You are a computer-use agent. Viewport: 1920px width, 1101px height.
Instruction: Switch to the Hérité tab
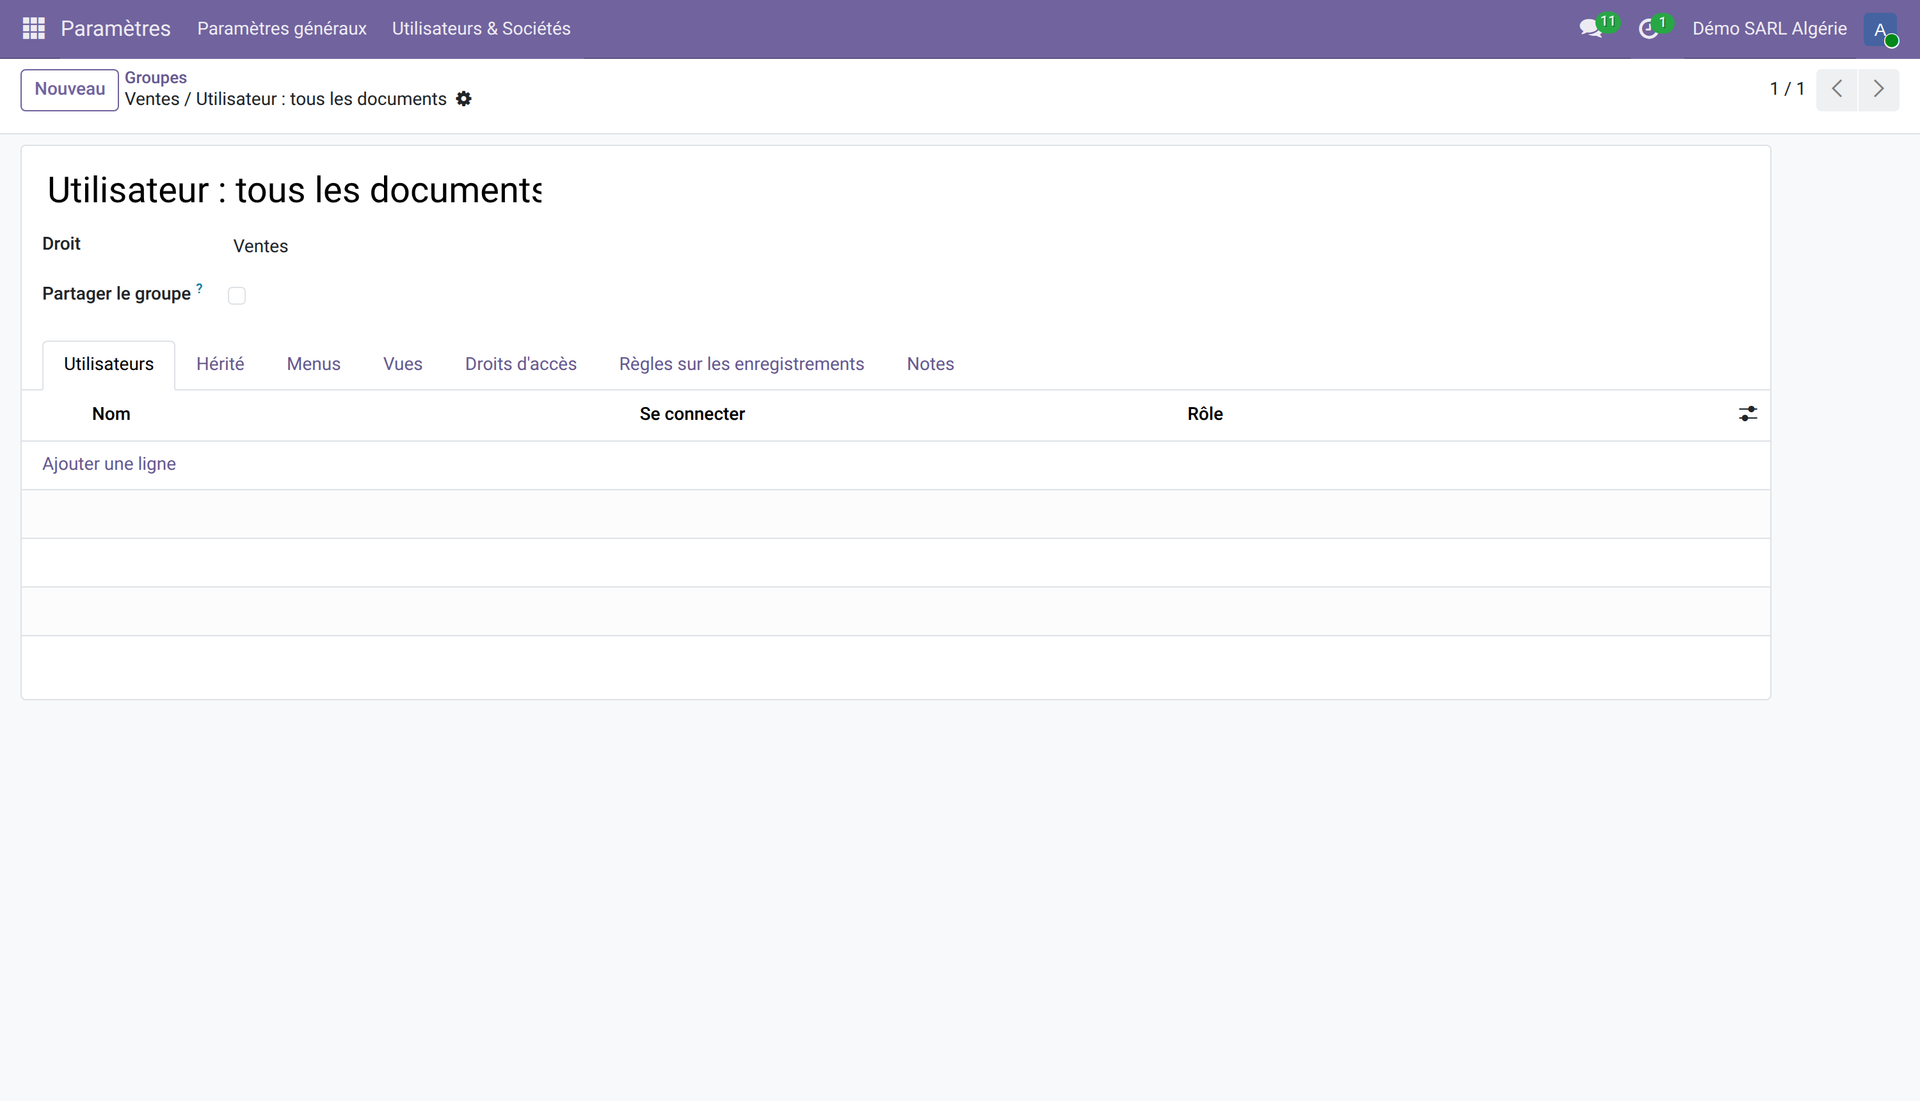220,364
